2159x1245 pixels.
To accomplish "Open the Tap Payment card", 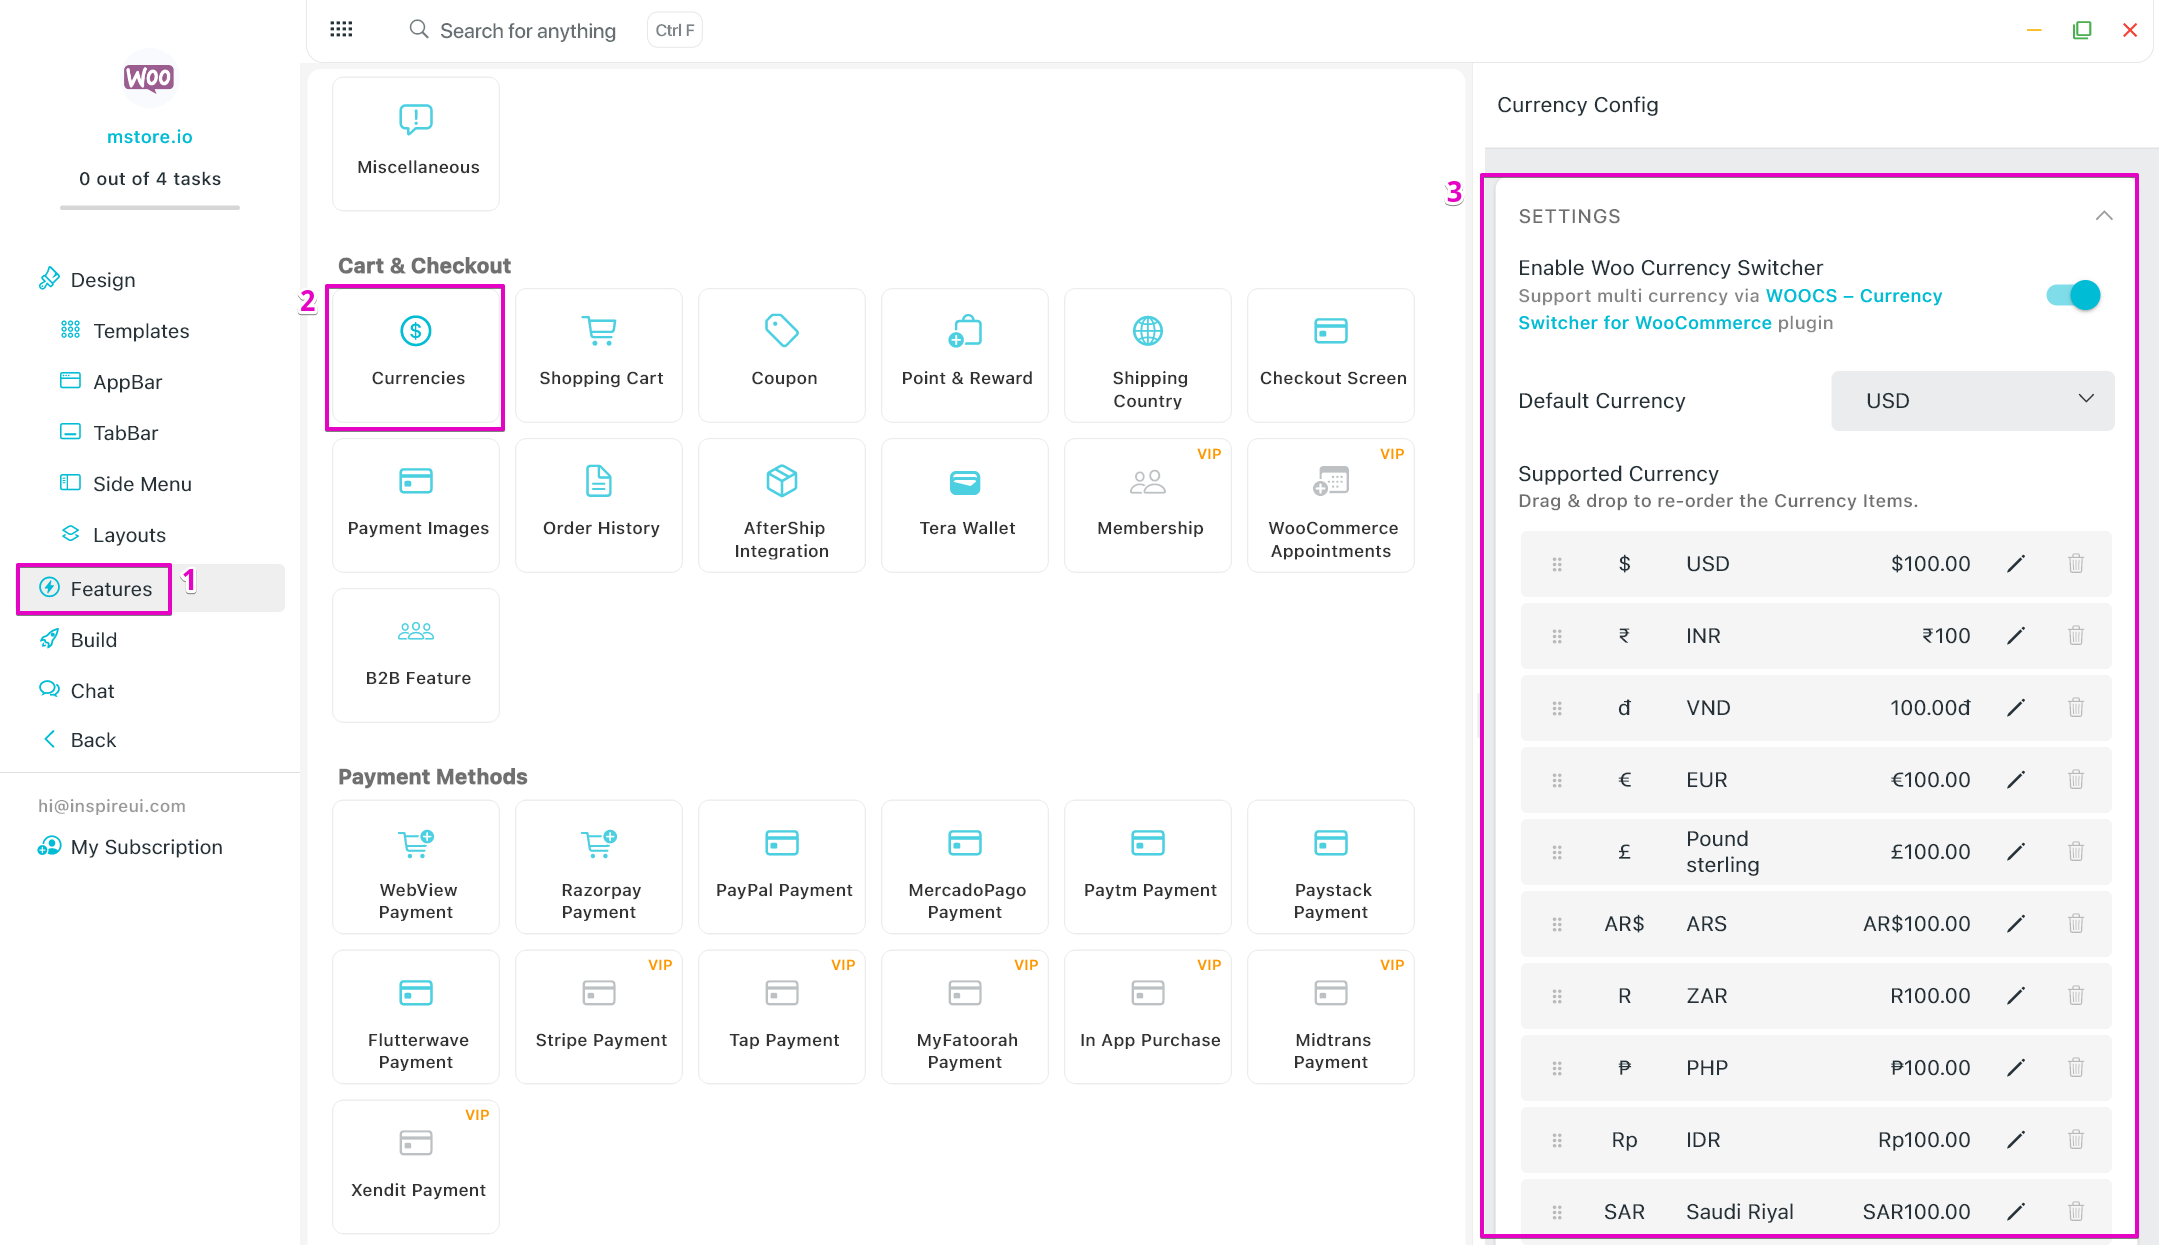I will pos(782,1017).
